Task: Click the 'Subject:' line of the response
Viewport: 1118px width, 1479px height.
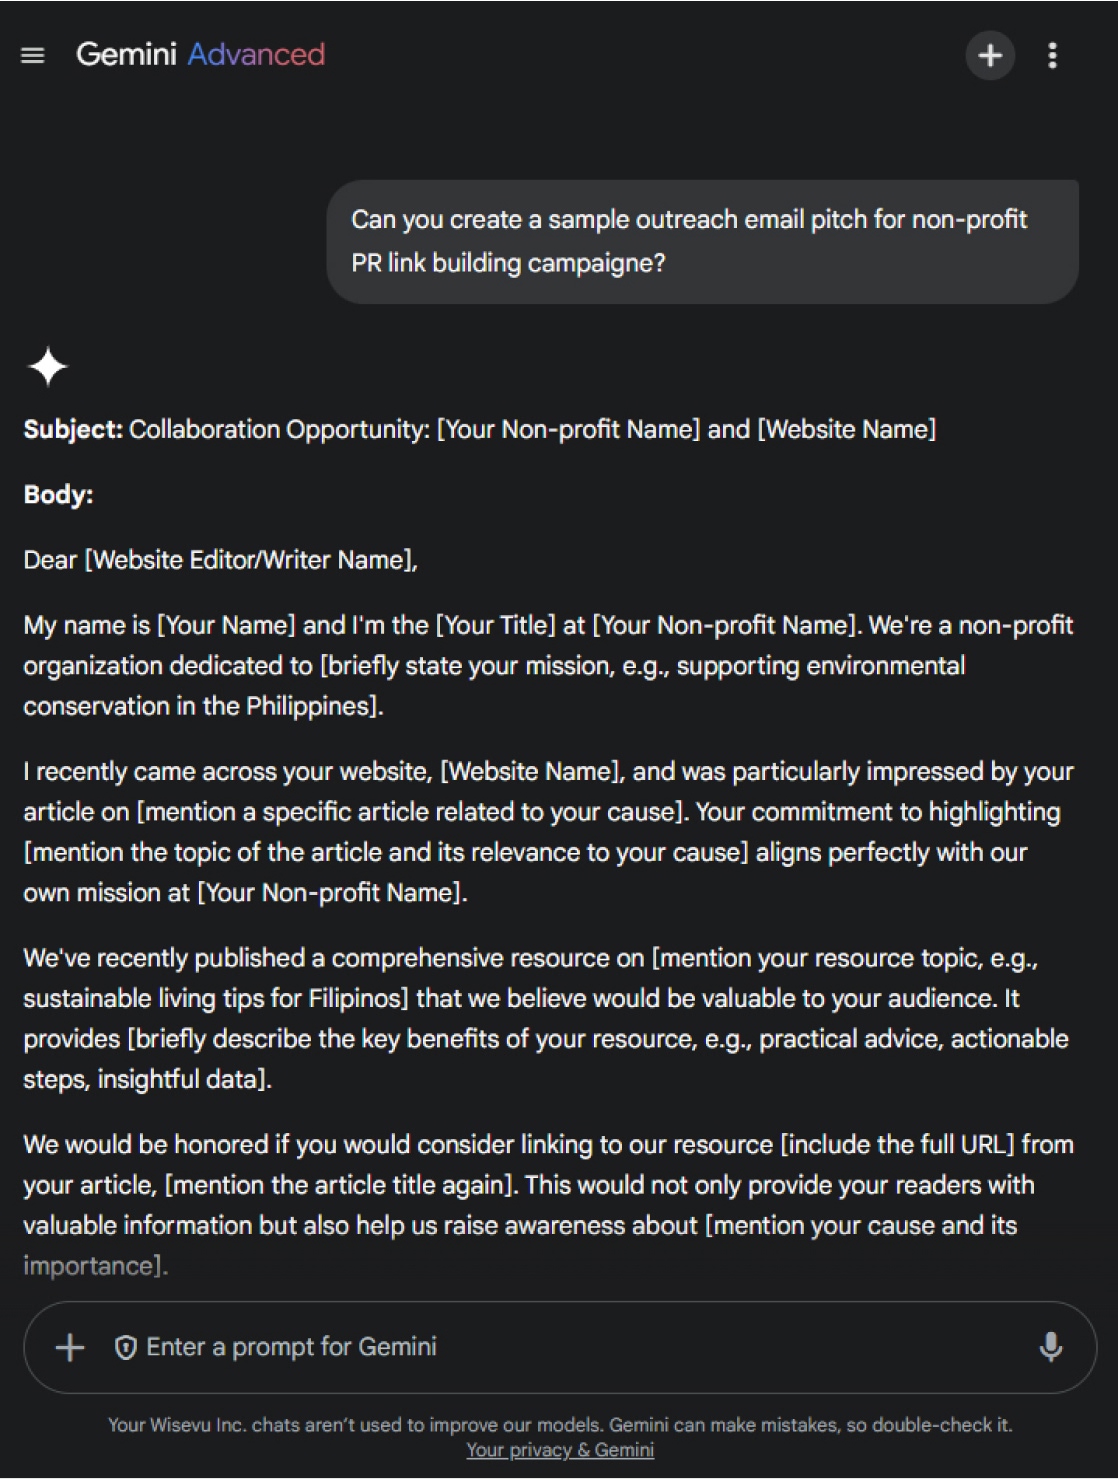Action: tap(480, 429)
